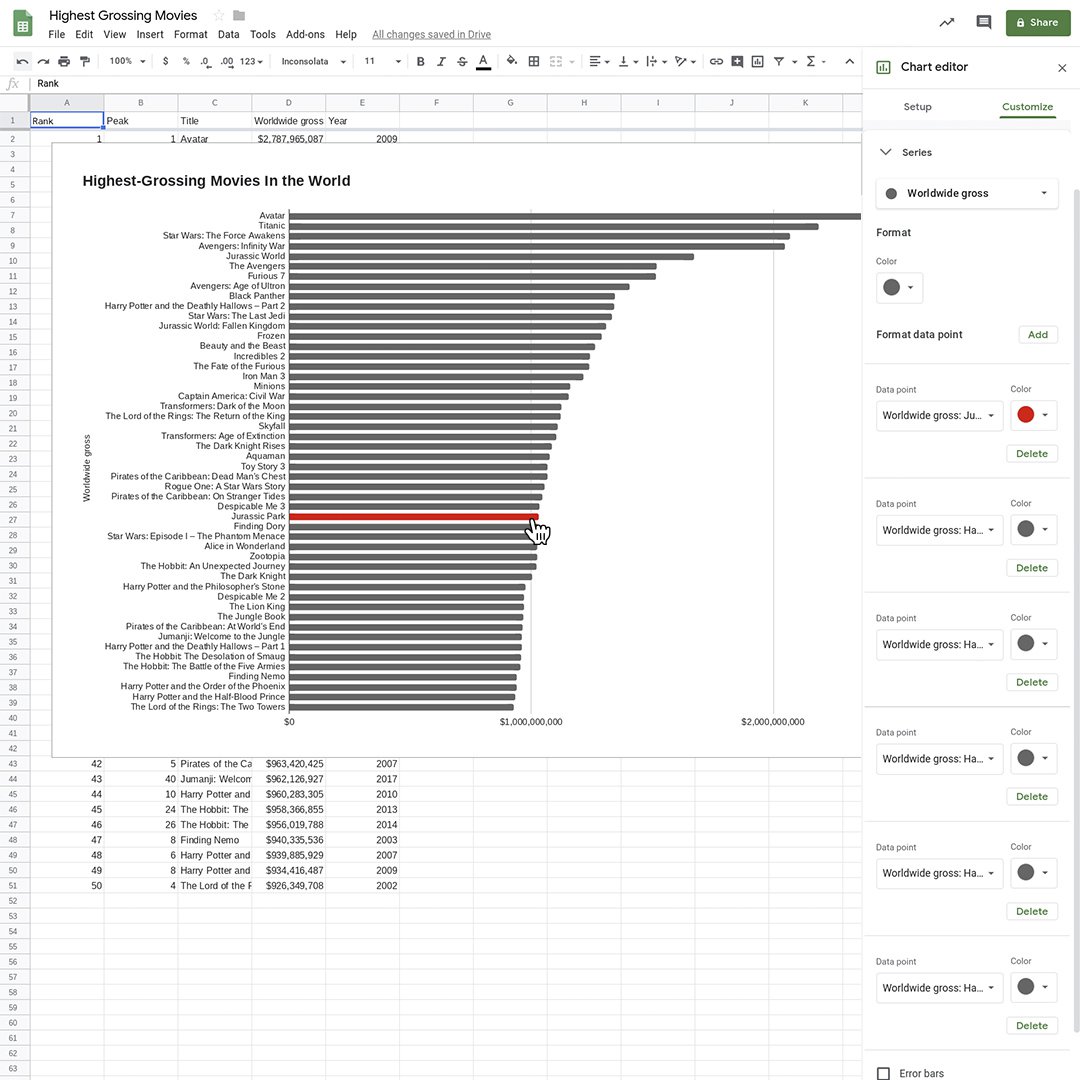The height and width of the screenshot is (1080, 1080).
Task: Switch to the Customize tab
Action: click(1027, 107)
